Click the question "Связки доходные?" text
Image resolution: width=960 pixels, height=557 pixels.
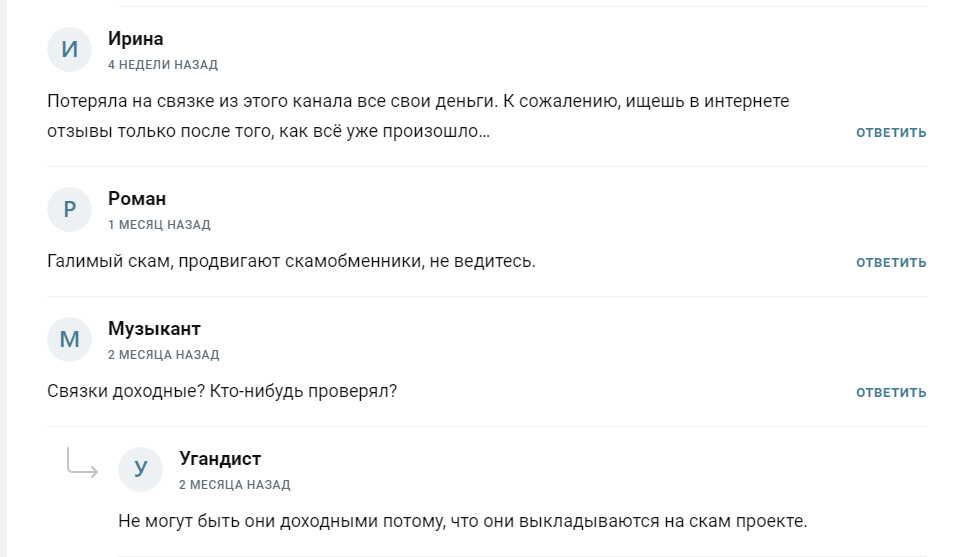pyautogui.click(x=222, y=391)
